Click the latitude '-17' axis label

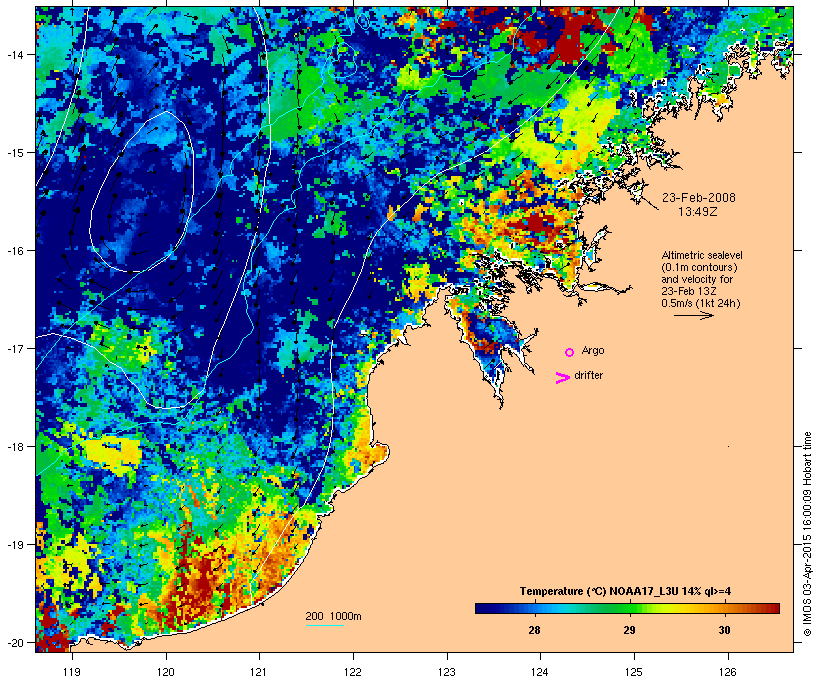[x=14, y=348]
